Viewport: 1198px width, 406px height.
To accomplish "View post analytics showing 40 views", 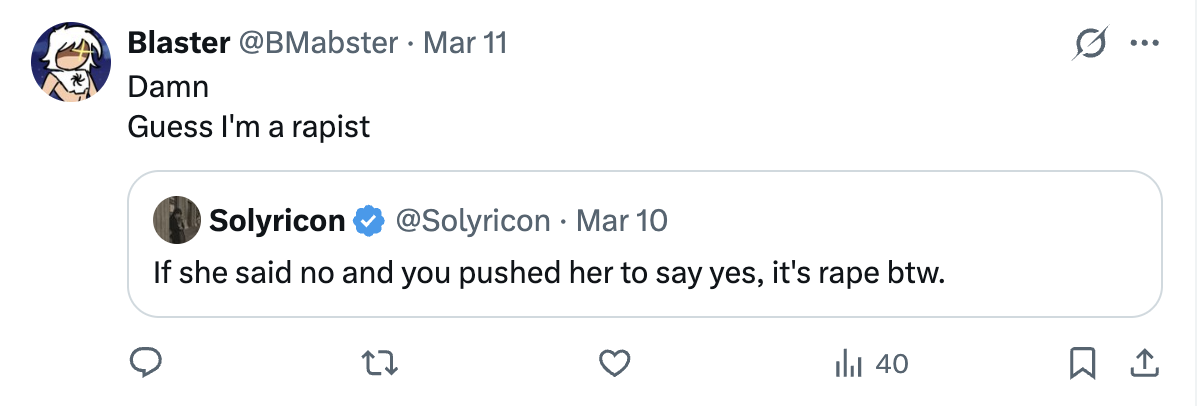I will (871, 364).
